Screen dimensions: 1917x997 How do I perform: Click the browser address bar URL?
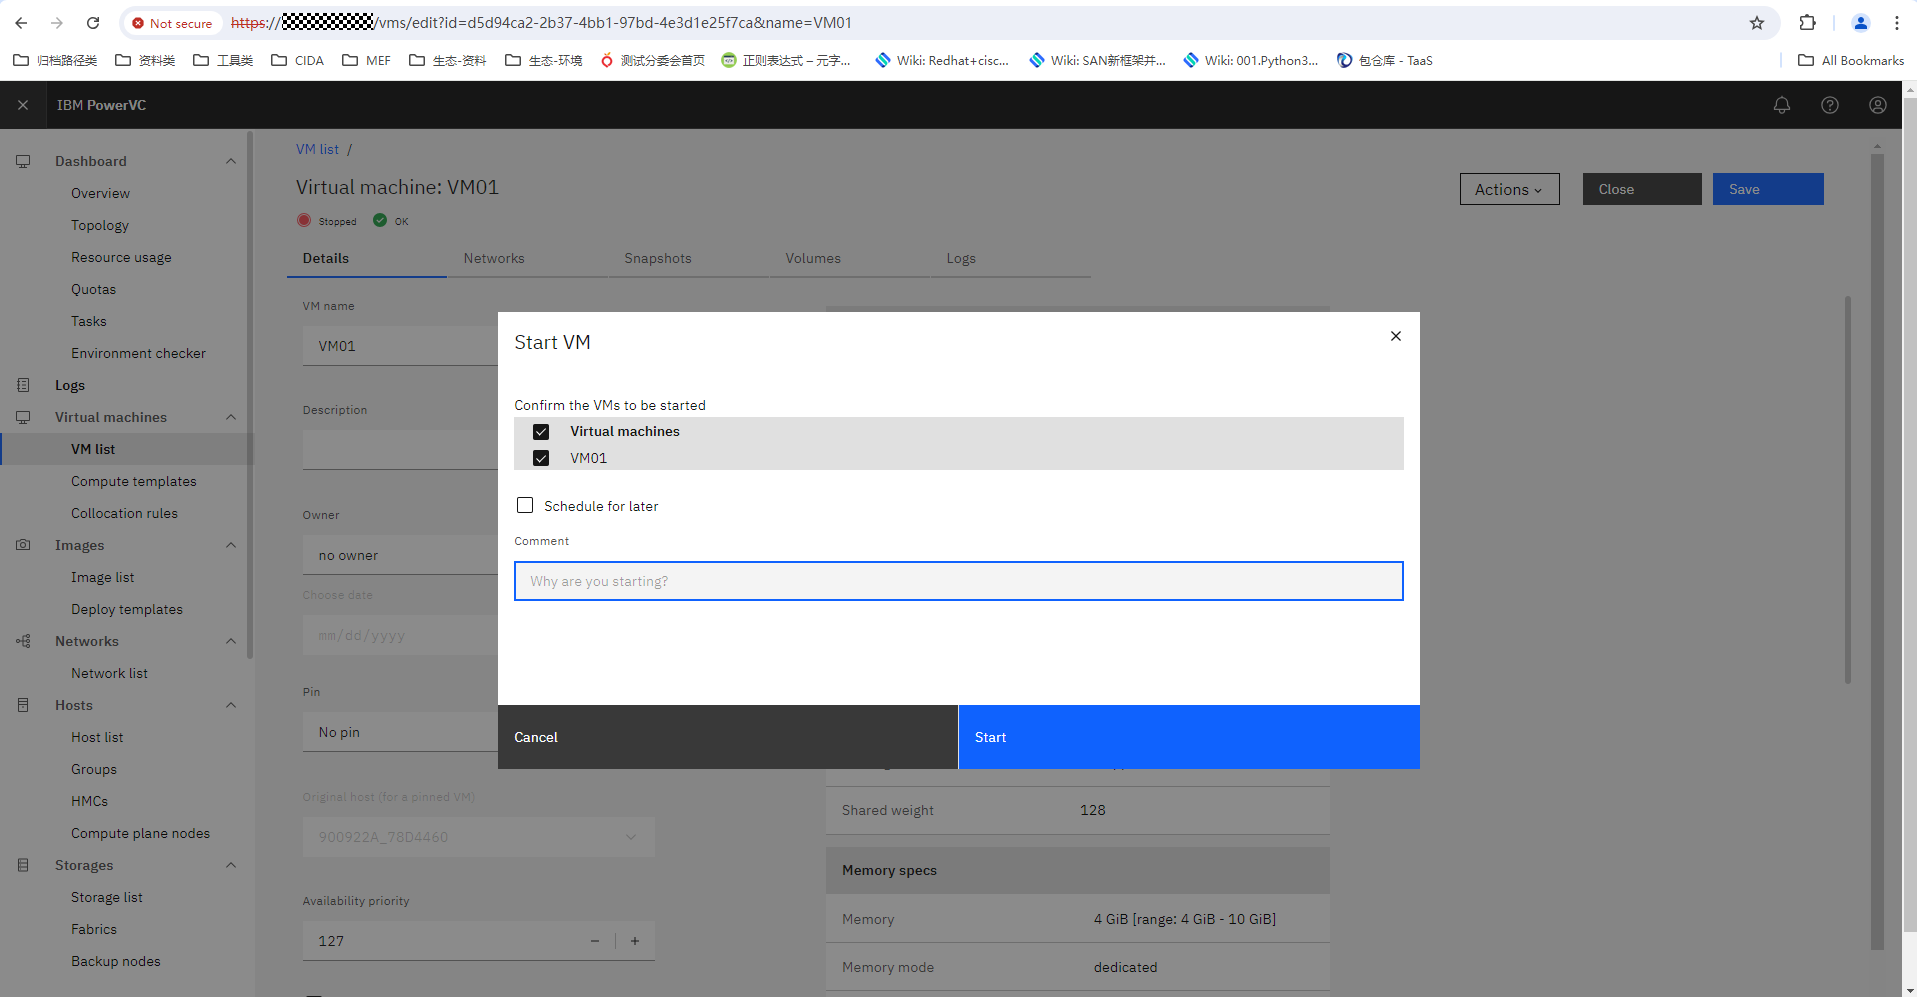coord(541,22)
